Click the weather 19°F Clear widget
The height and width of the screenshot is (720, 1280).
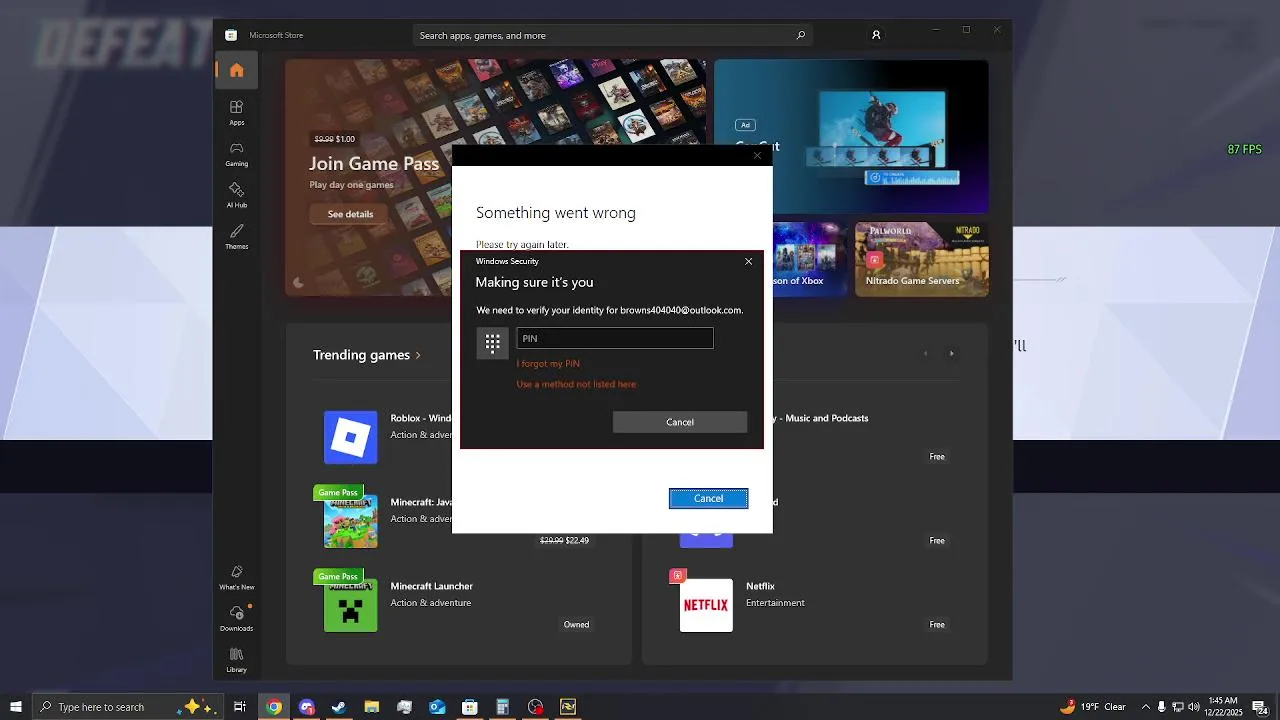(x=1094, y=707)
